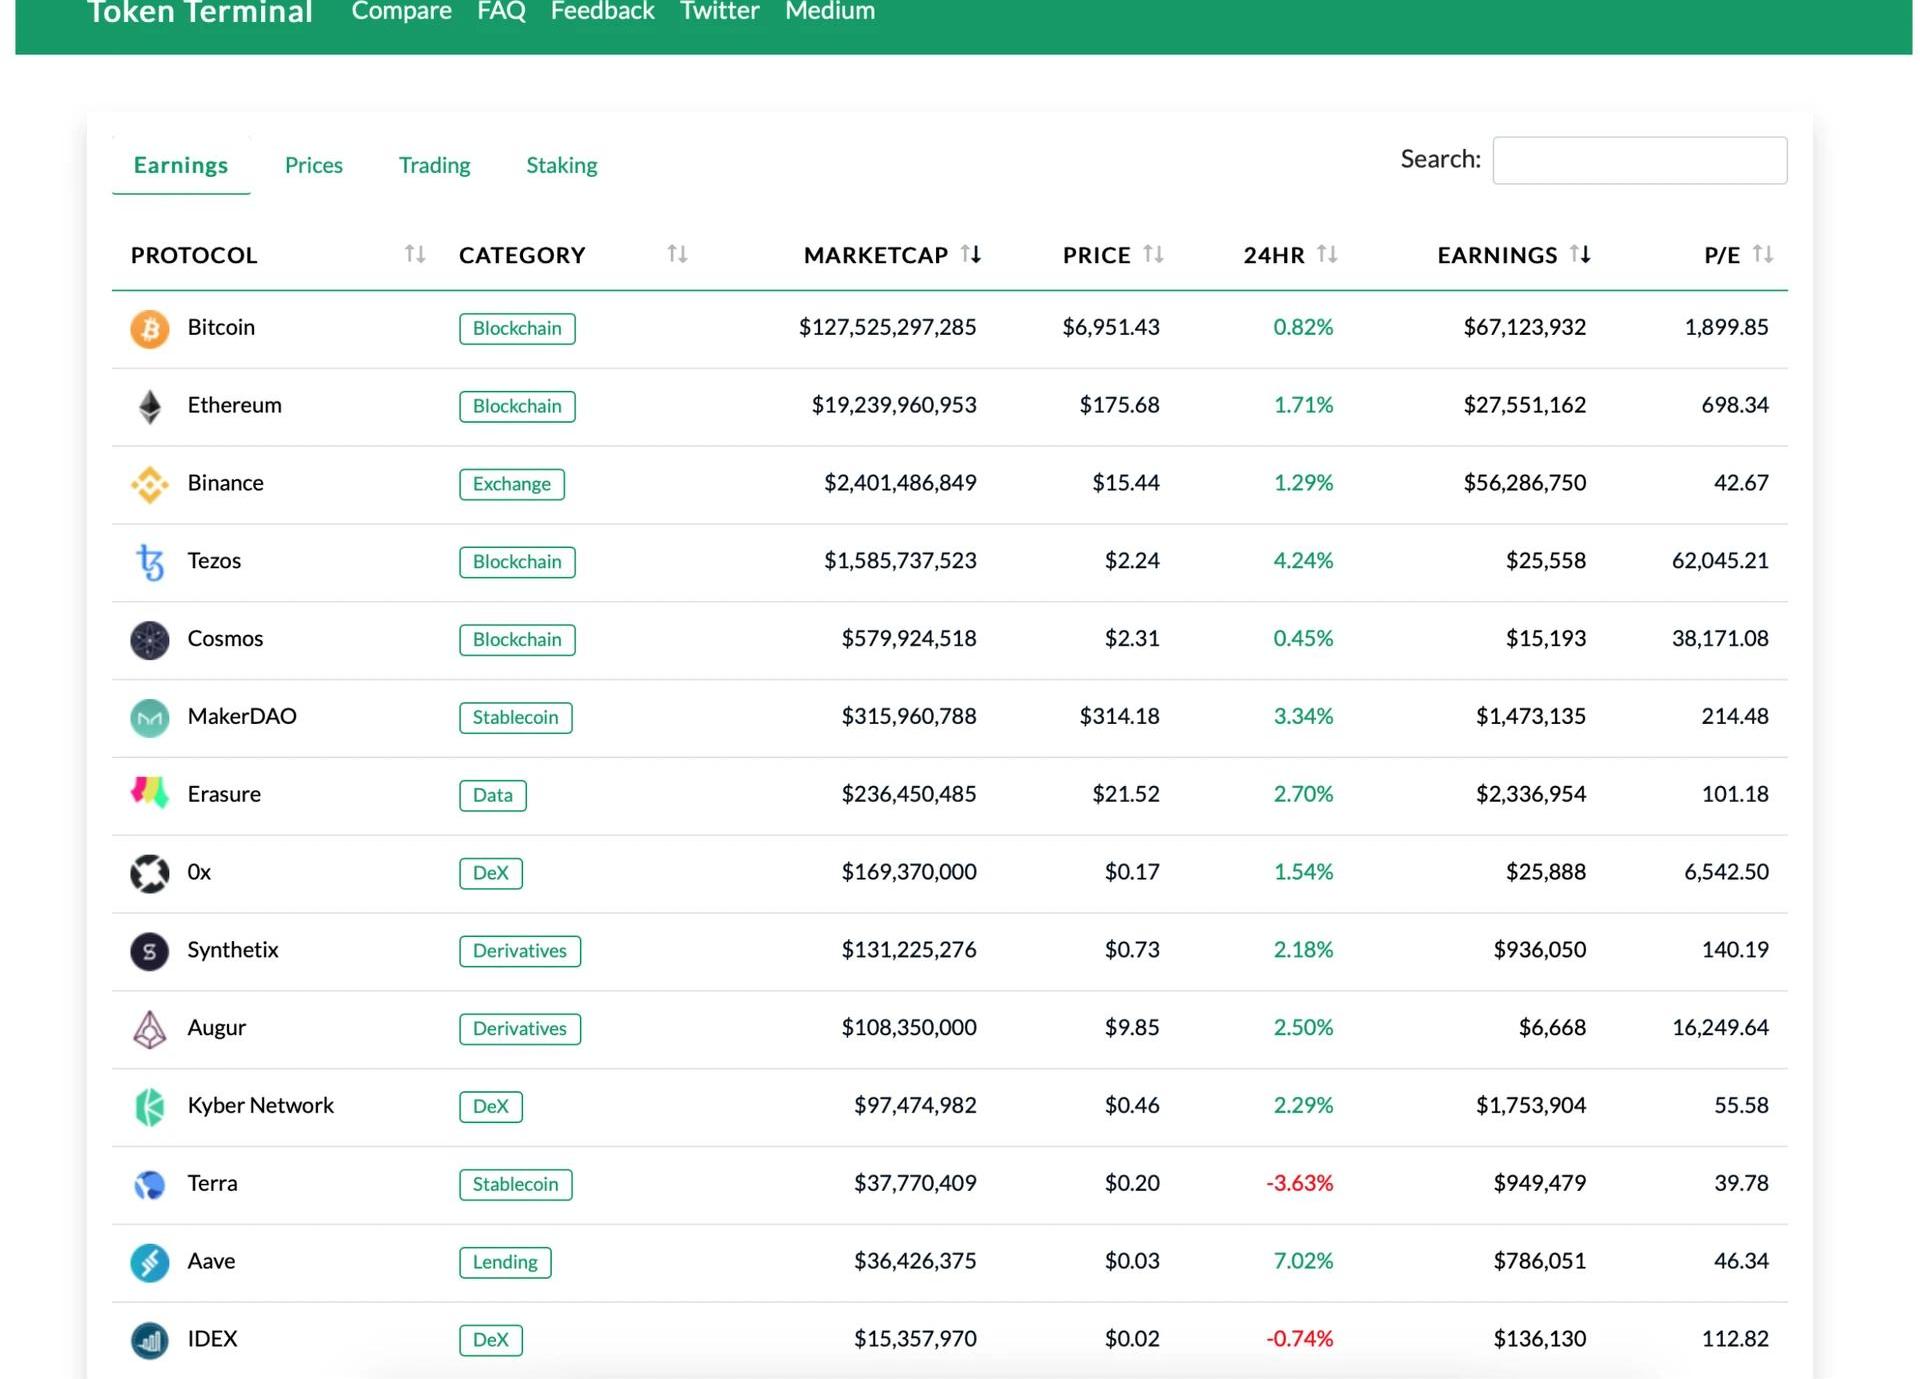The width and height of the screenshot is (1920, 1379).
Task: Click Tezos P/E value 62,045.21
Action: click(1720, 560)
